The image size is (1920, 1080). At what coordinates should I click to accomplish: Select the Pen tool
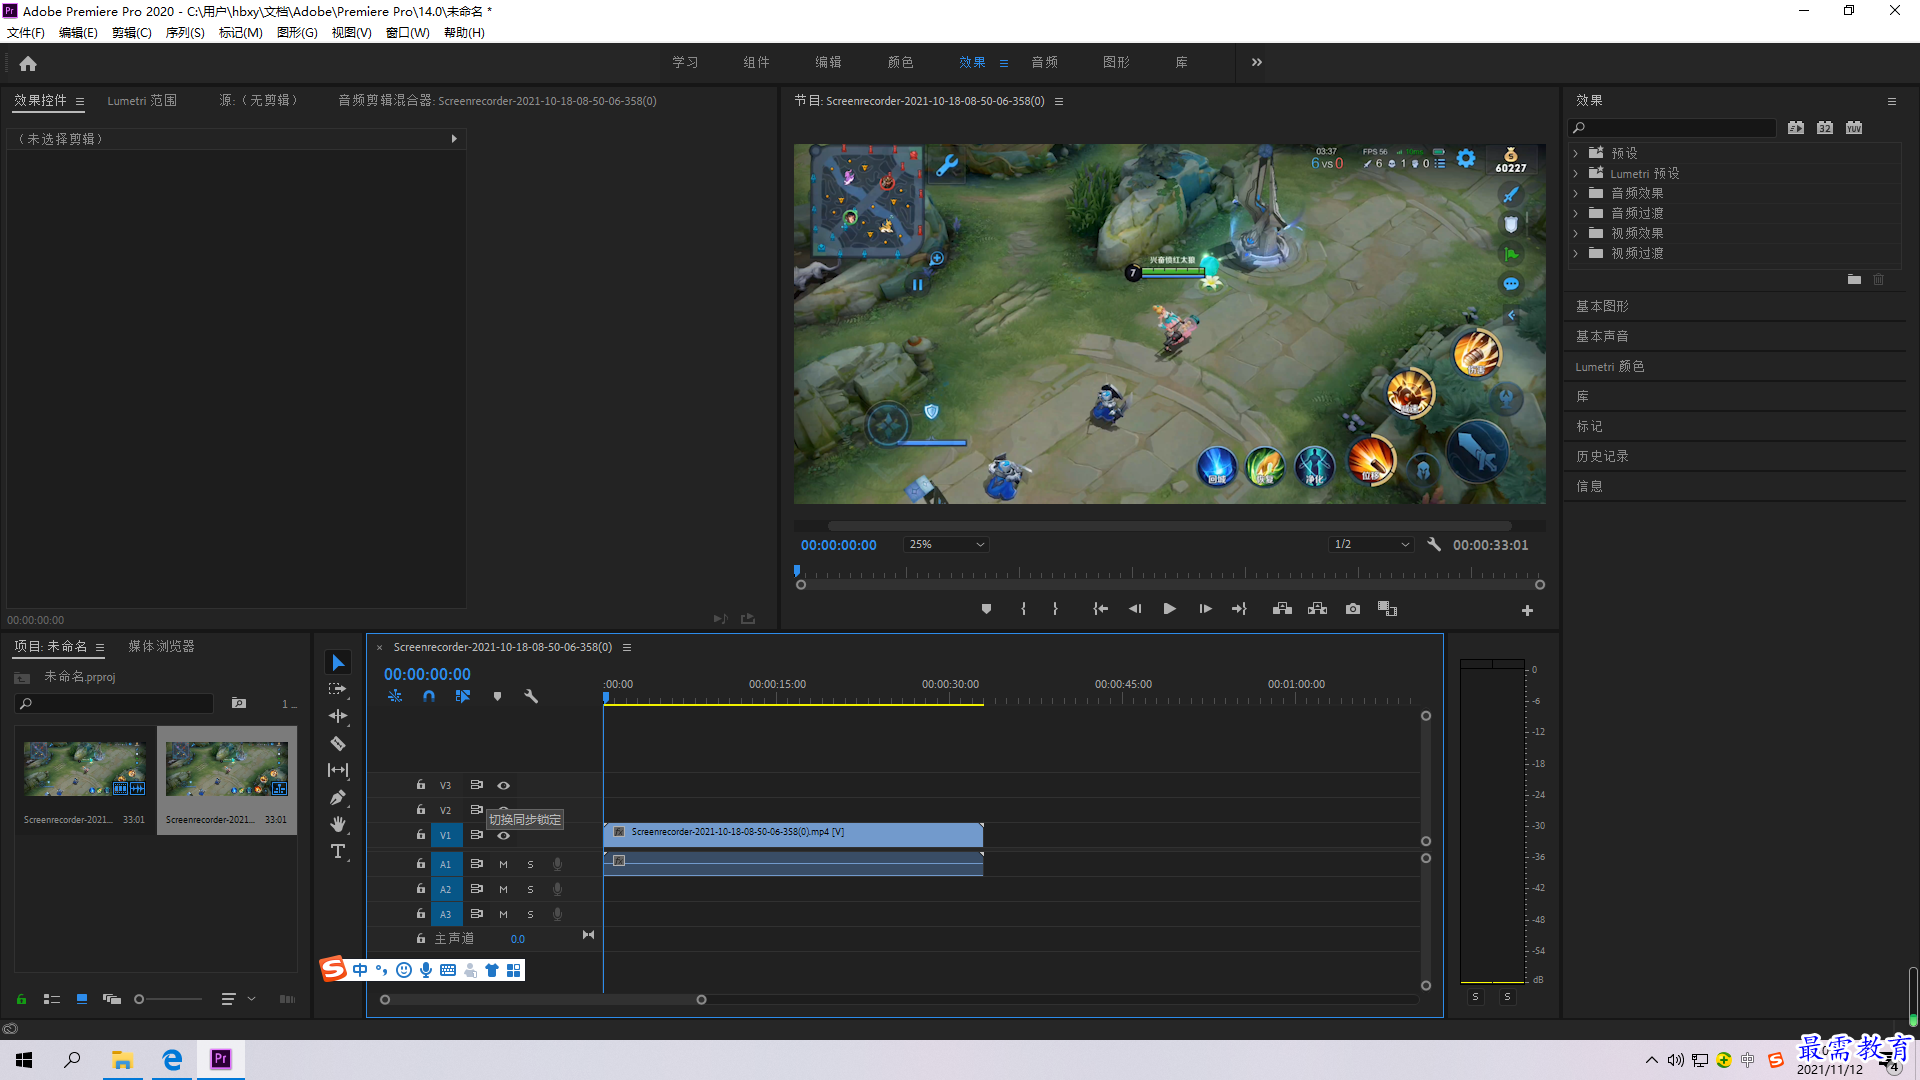pyautogui.click(x=338, y=797)
